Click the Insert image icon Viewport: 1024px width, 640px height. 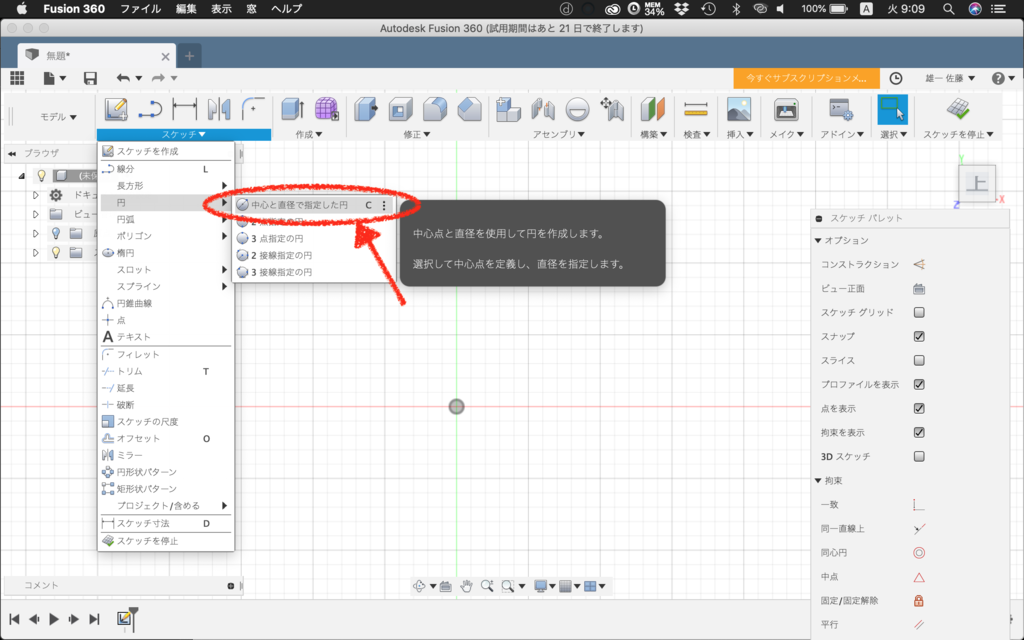point(739,109)
